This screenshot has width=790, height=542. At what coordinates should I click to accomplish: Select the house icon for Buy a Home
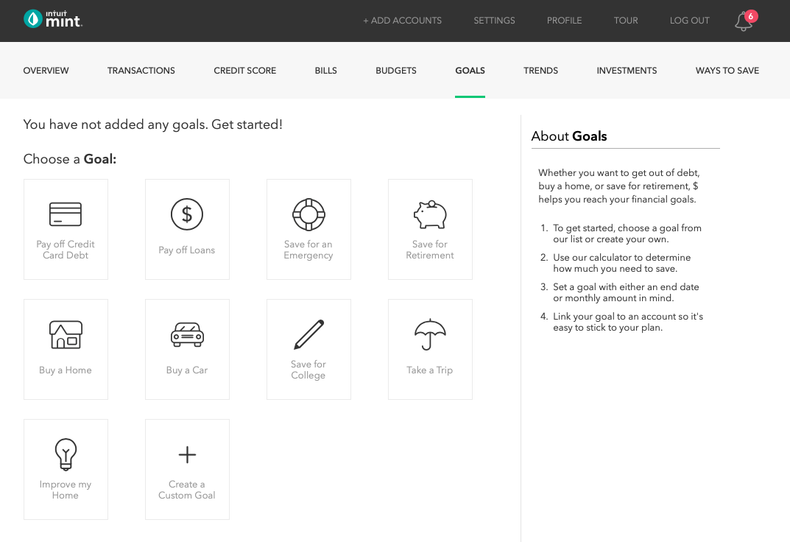point(66,334)
